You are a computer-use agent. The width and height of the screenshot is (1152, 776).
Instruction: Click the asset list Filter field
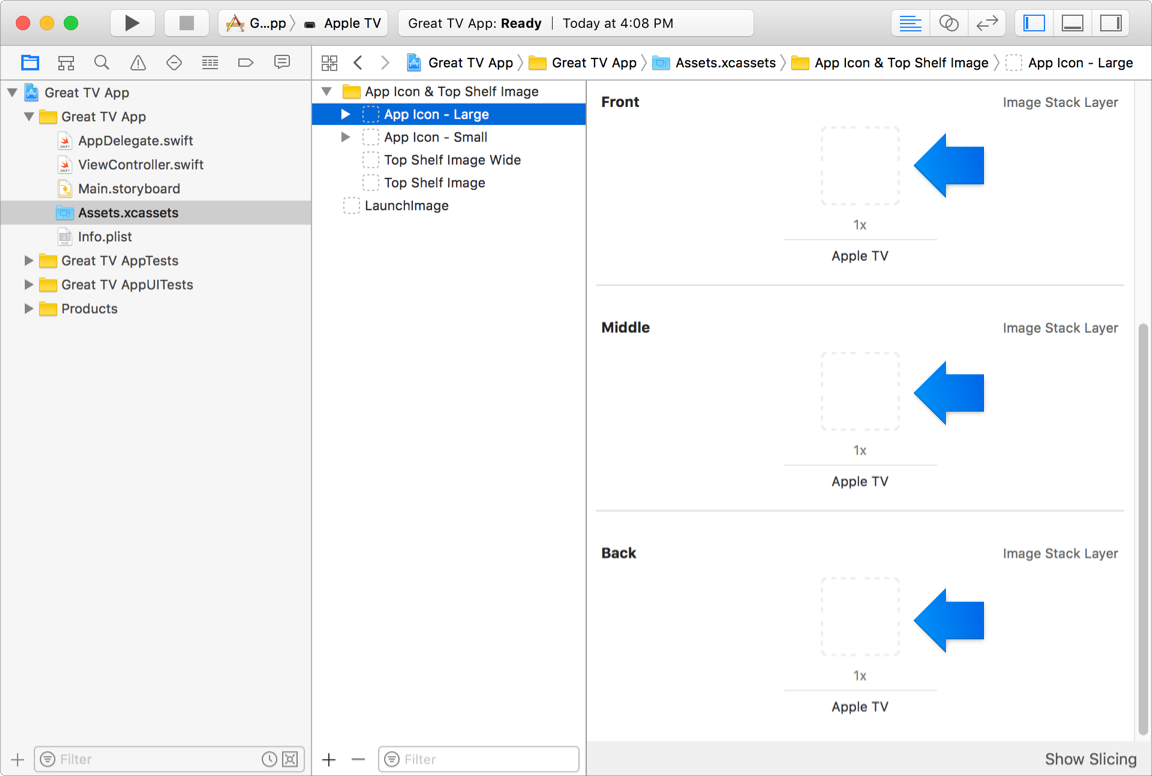click(x=479, y=760)
